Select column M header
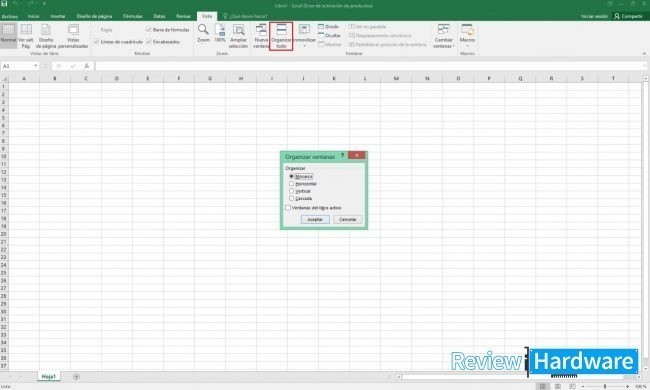650x390 pixels. coord(396,78)
